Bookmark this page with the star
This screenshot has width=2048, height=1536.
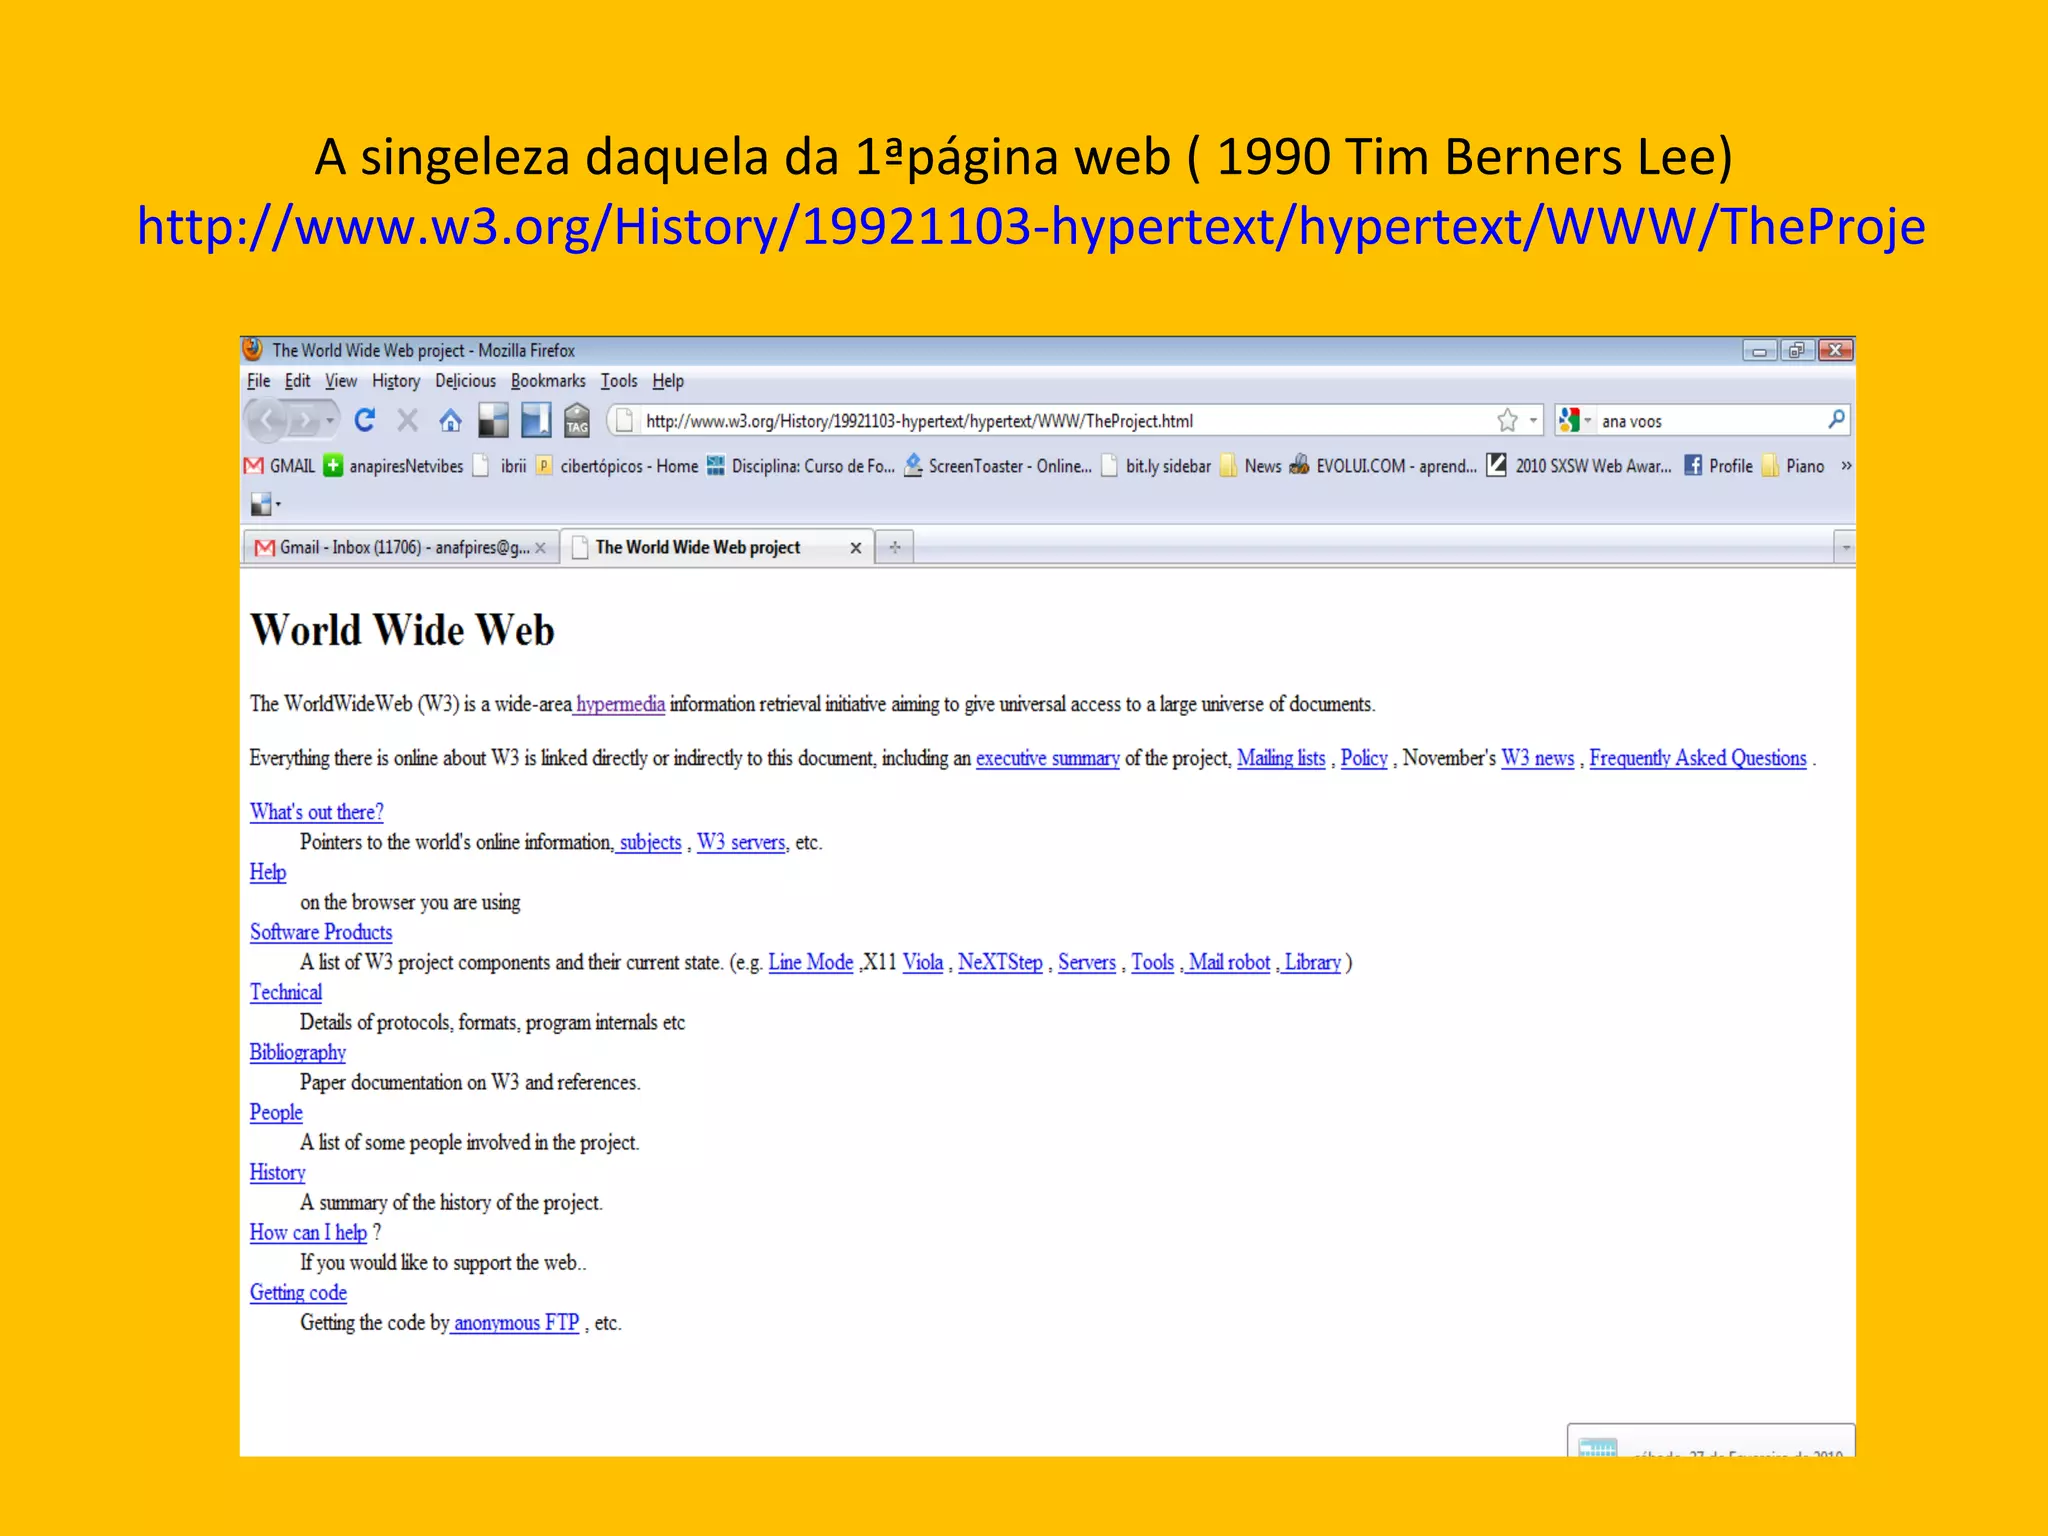[x=1507, y=421]
